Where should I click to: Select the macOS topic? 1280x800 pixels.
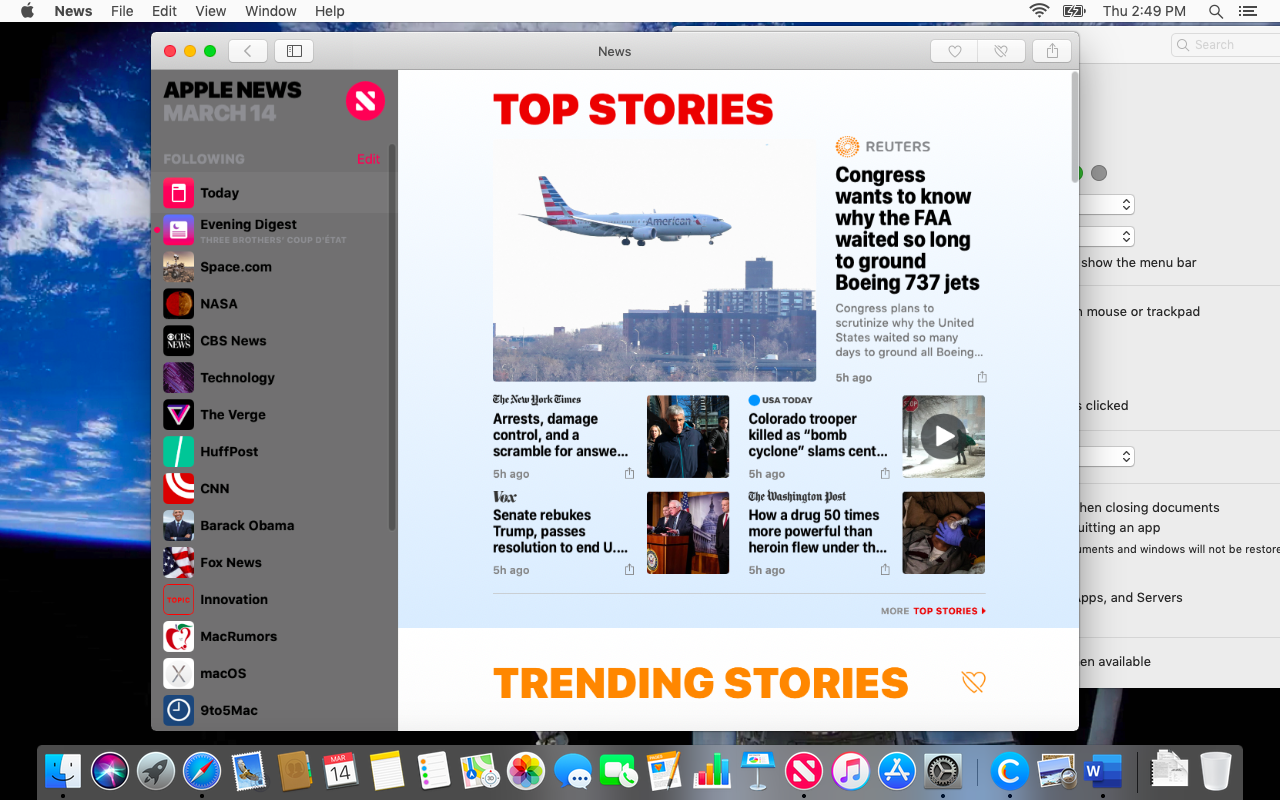(274, 674)
